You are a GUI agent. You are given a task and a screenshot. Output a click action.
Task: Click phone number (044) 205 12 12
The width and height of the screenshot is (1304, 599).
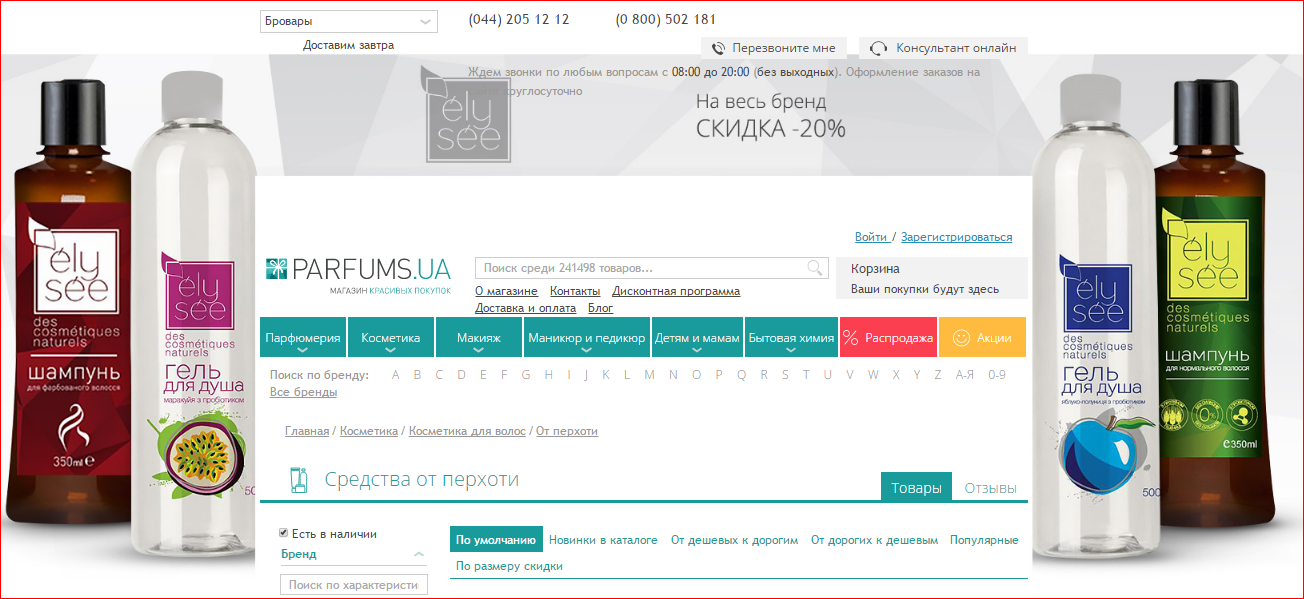[519, 19]
